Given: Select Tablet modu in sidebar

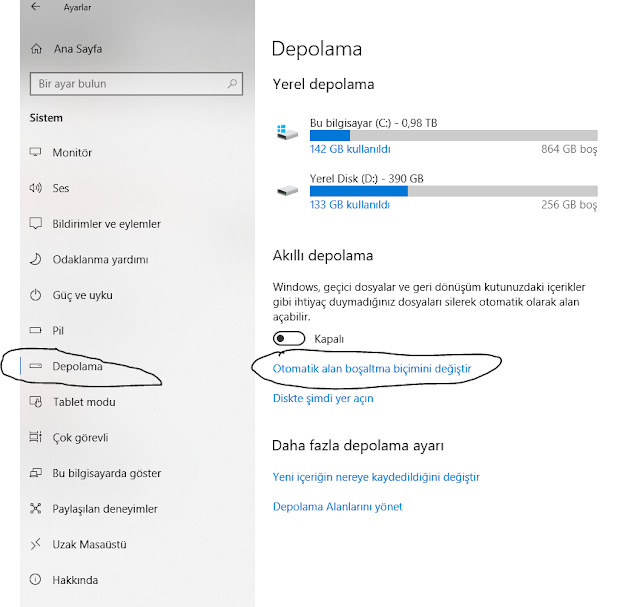Looking at the screenshot, I should point(84,402).
